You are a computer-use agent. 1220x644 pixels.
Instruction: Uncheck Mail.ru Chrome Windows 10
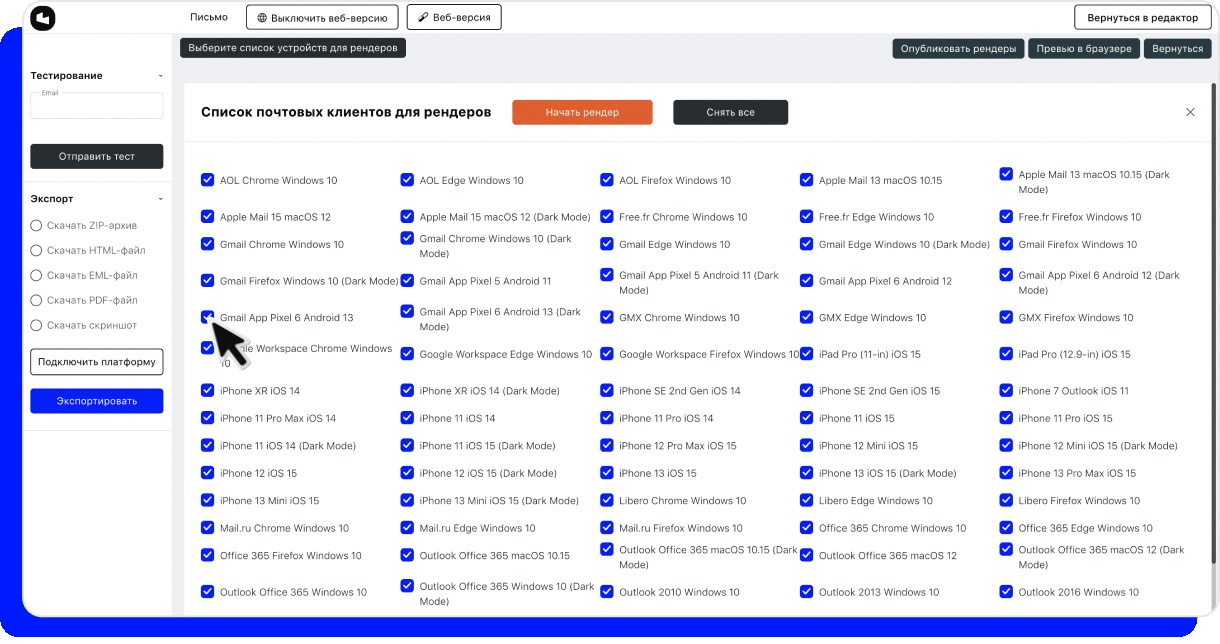[x=207, y=528]
